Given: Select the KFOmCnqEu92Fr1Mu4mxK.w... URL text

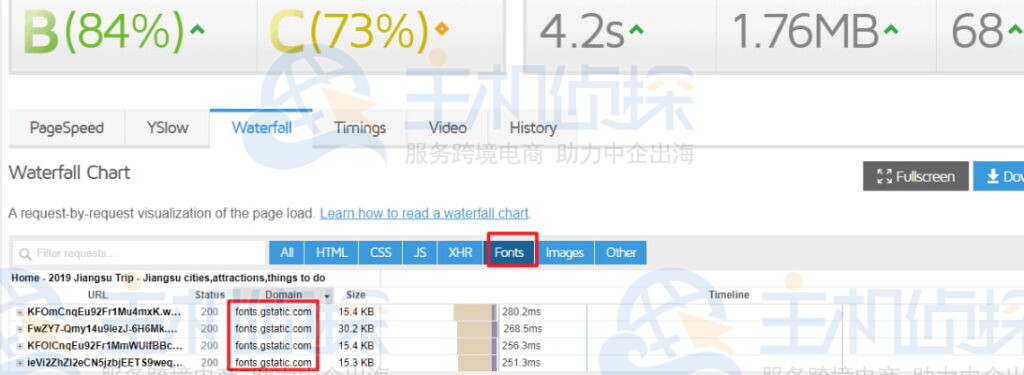Looking at the screenshot, I should [x=104, y=312].
